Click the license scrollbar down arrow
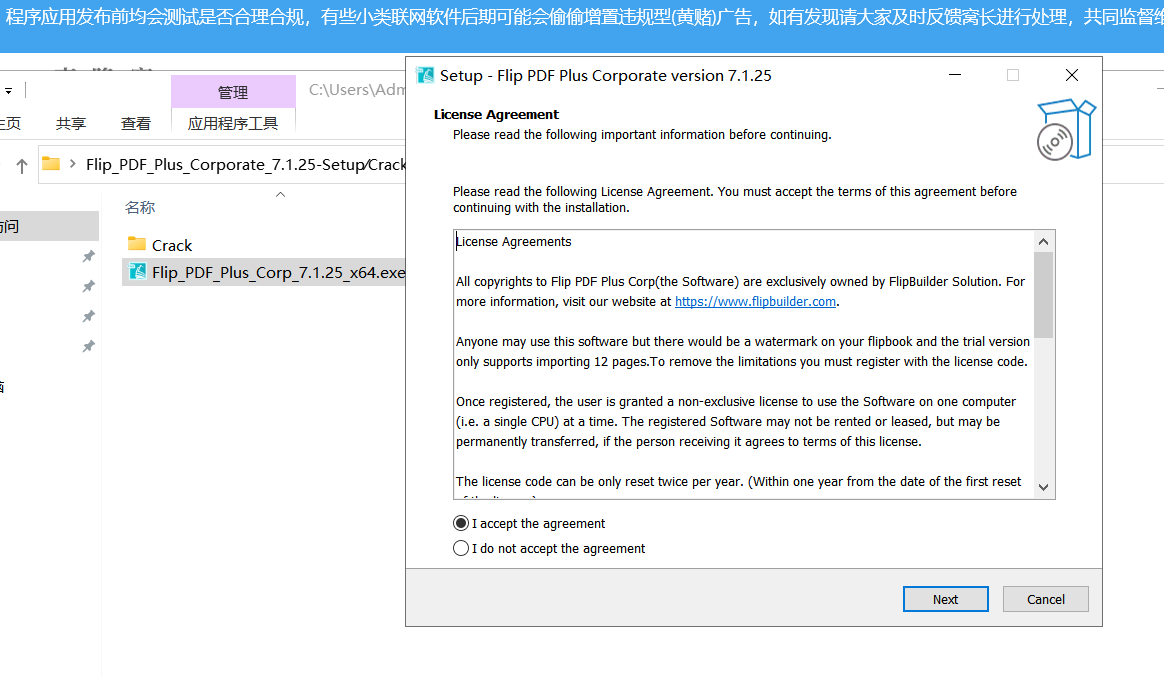 1043,487
